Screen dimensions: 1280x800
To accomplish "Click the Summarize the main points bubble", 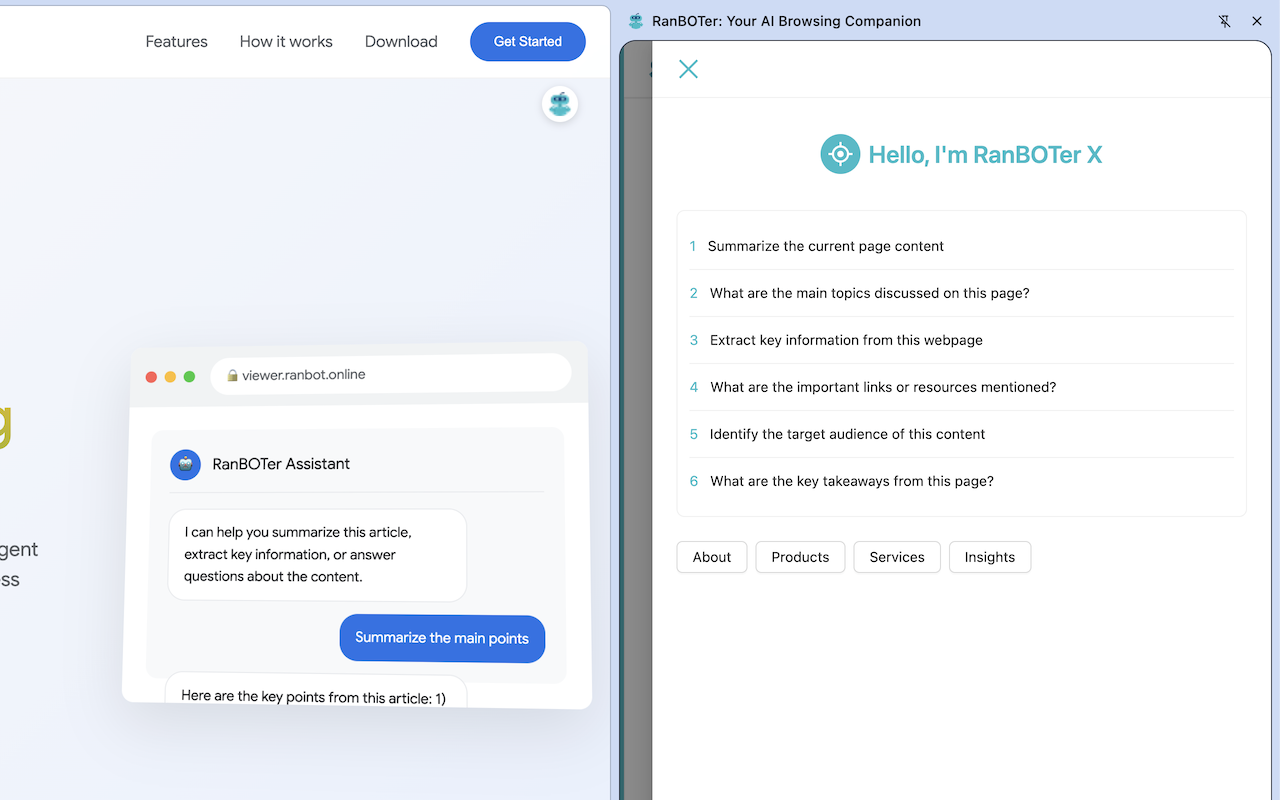I will pos(442,638).
